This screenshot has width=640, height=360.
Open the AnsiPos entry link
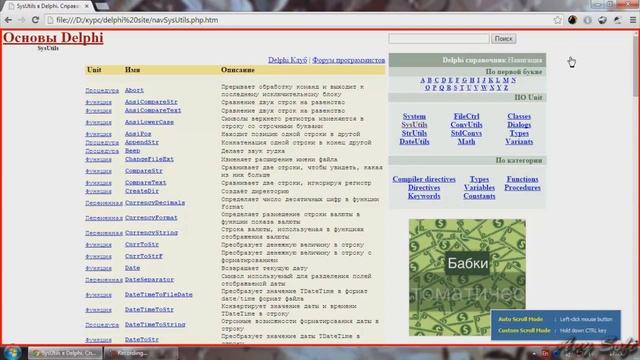pos(138,134)
